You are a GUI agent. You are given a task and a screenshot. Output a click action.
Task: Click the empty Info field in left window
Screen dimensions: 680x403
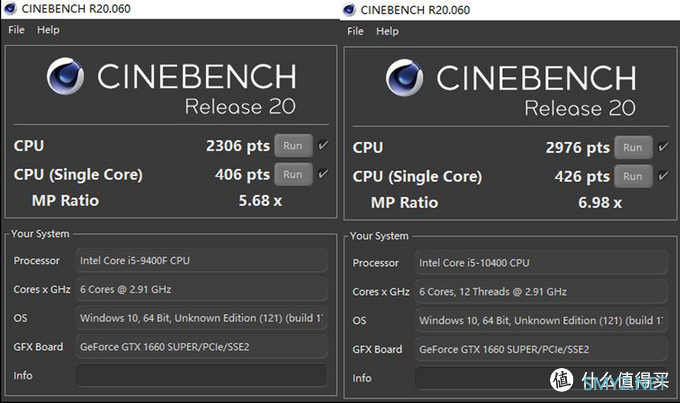[202, 375]
